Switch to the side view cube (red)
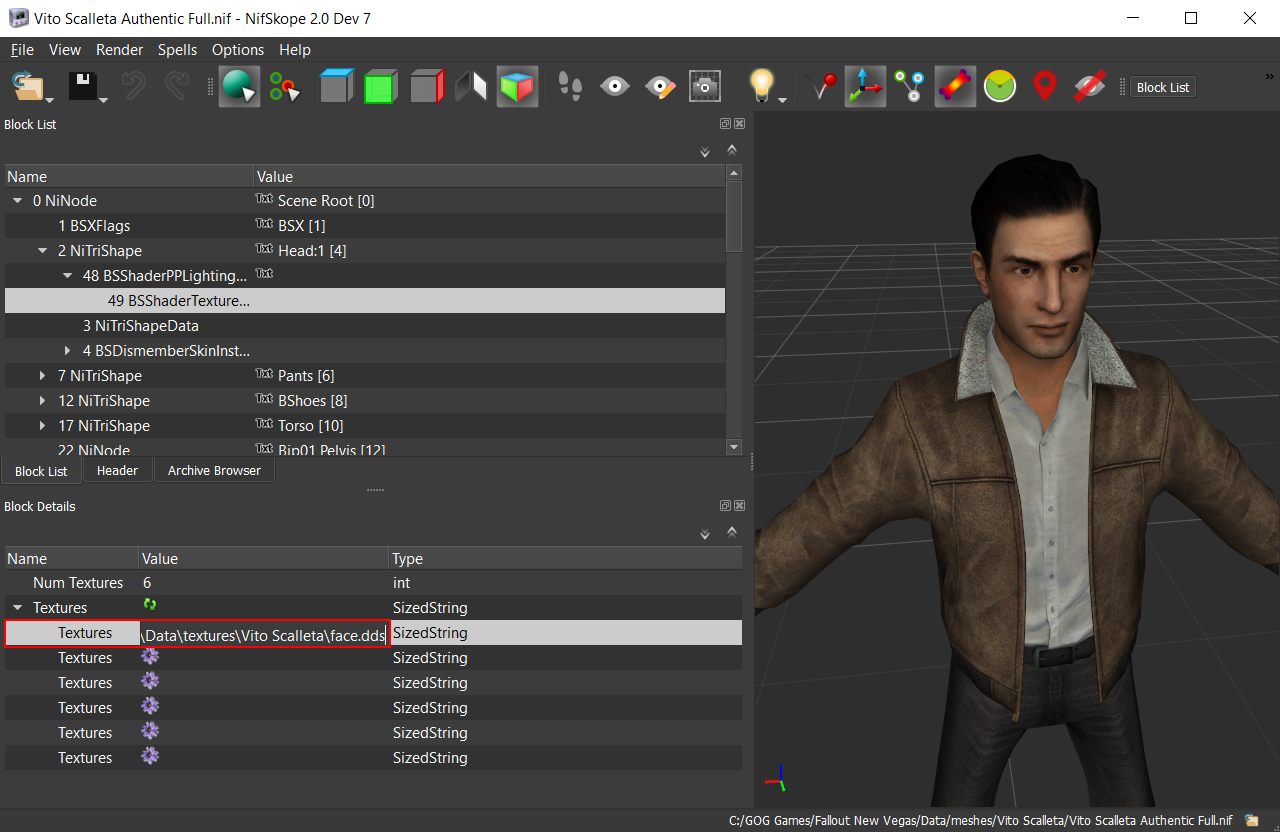Screen dimensions: 1280x832 click(427, 87)
